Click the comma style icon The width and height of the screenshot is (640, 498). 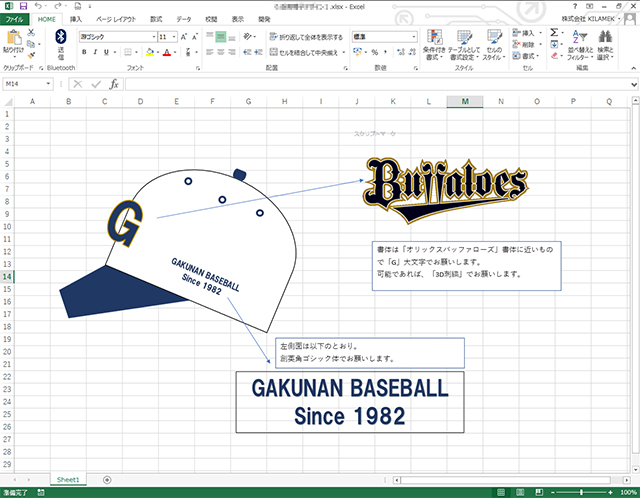coord(386,52)
